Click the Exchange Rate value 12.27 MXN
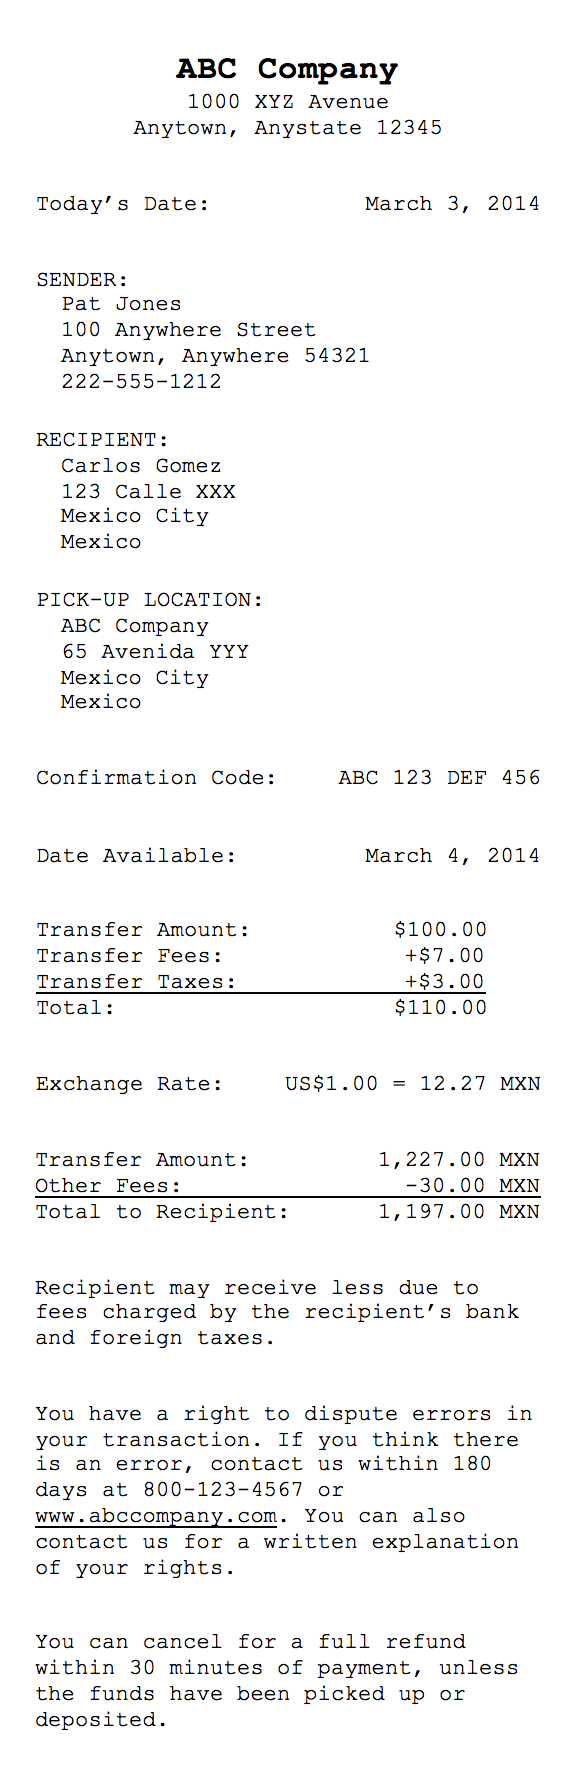 click(480, 1084)
